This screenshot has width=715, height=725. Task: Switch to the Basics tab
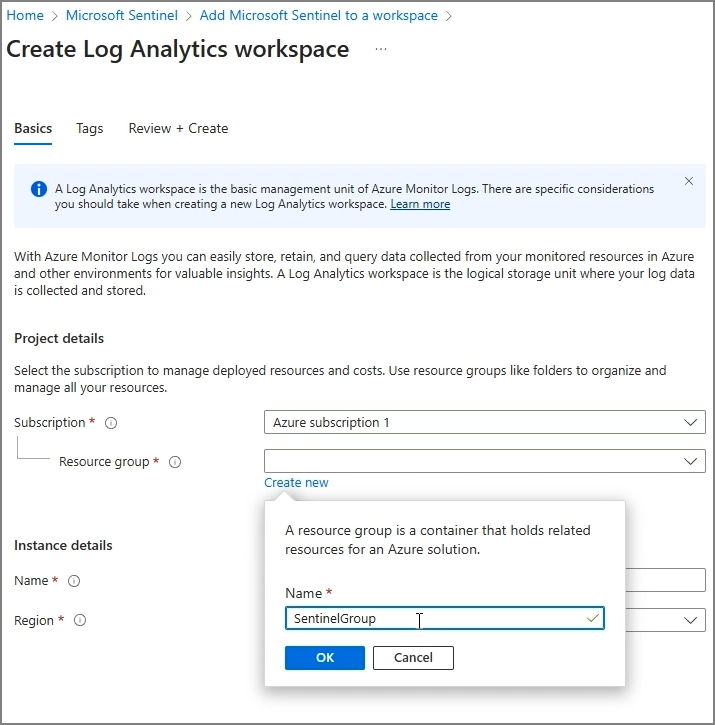click(x=33, y=129)
